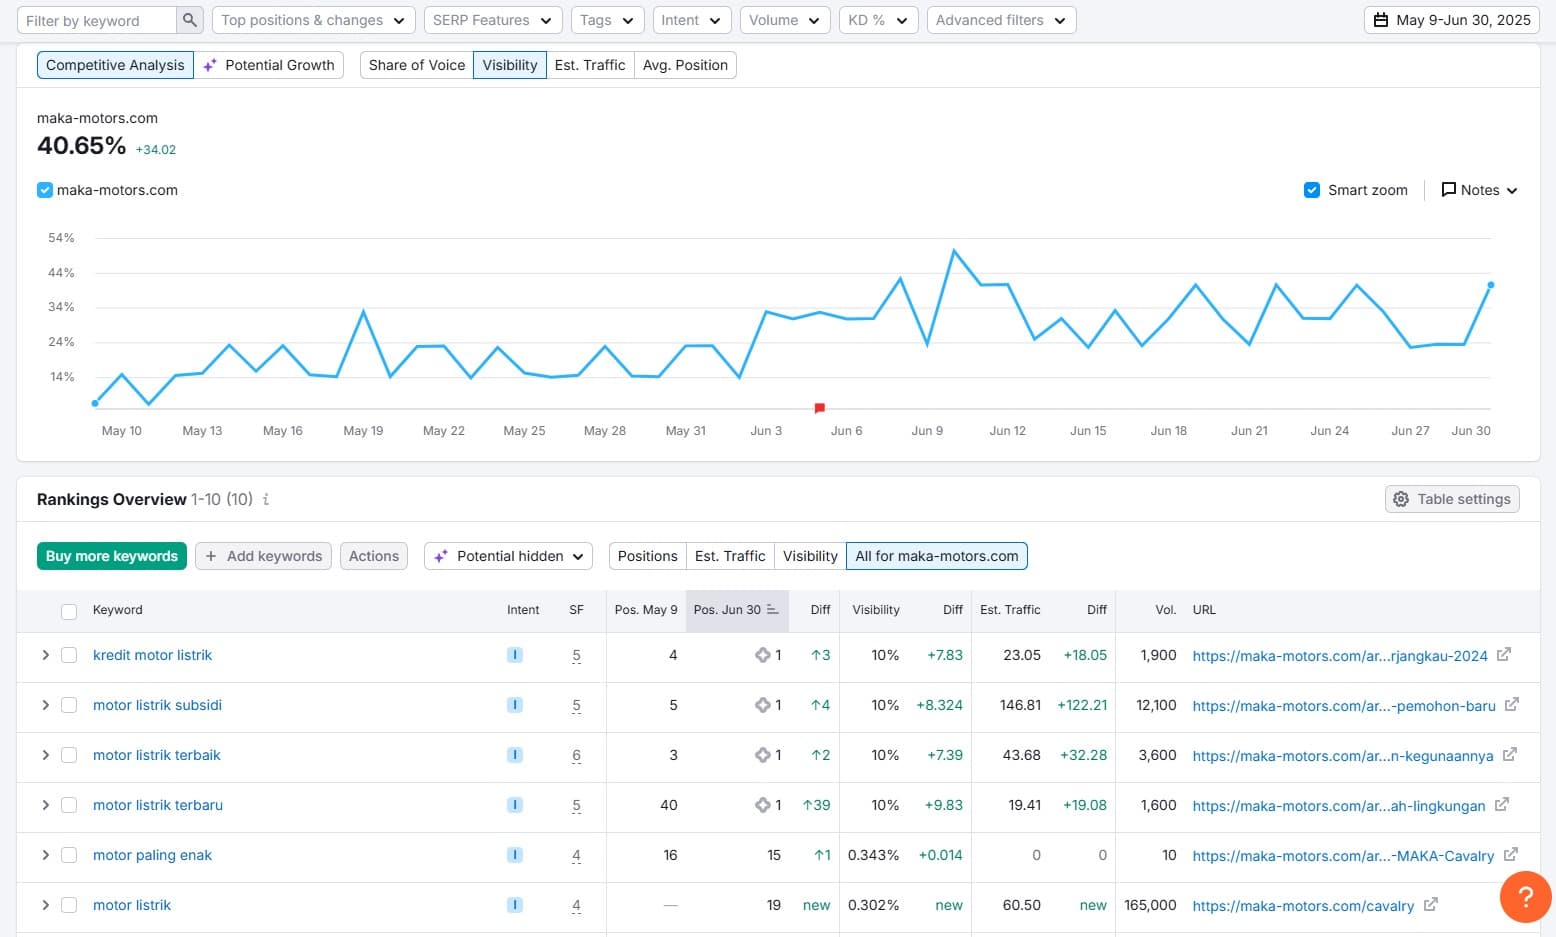Expand the motor listrik subsidi row
Viewport: 1556px width, 937px height.
pyautogui.click(x=45, y=705)
